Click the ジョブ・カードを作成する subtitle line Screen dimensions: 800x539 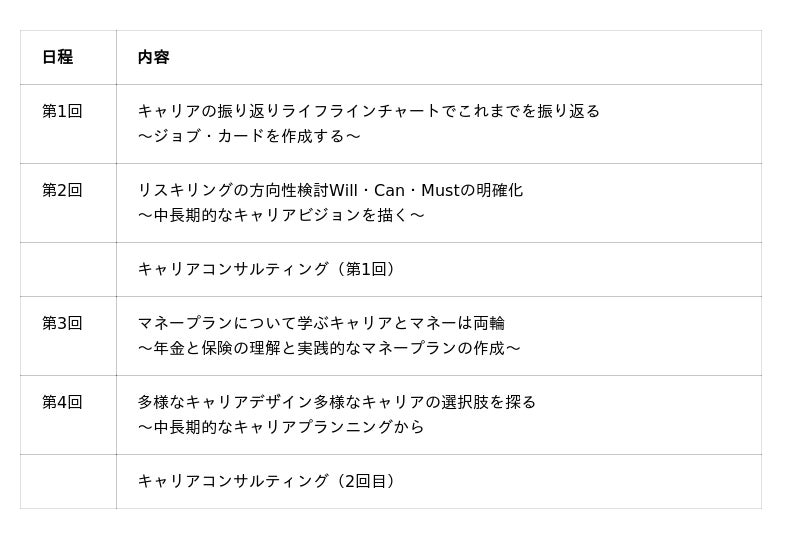coord(249,136)
